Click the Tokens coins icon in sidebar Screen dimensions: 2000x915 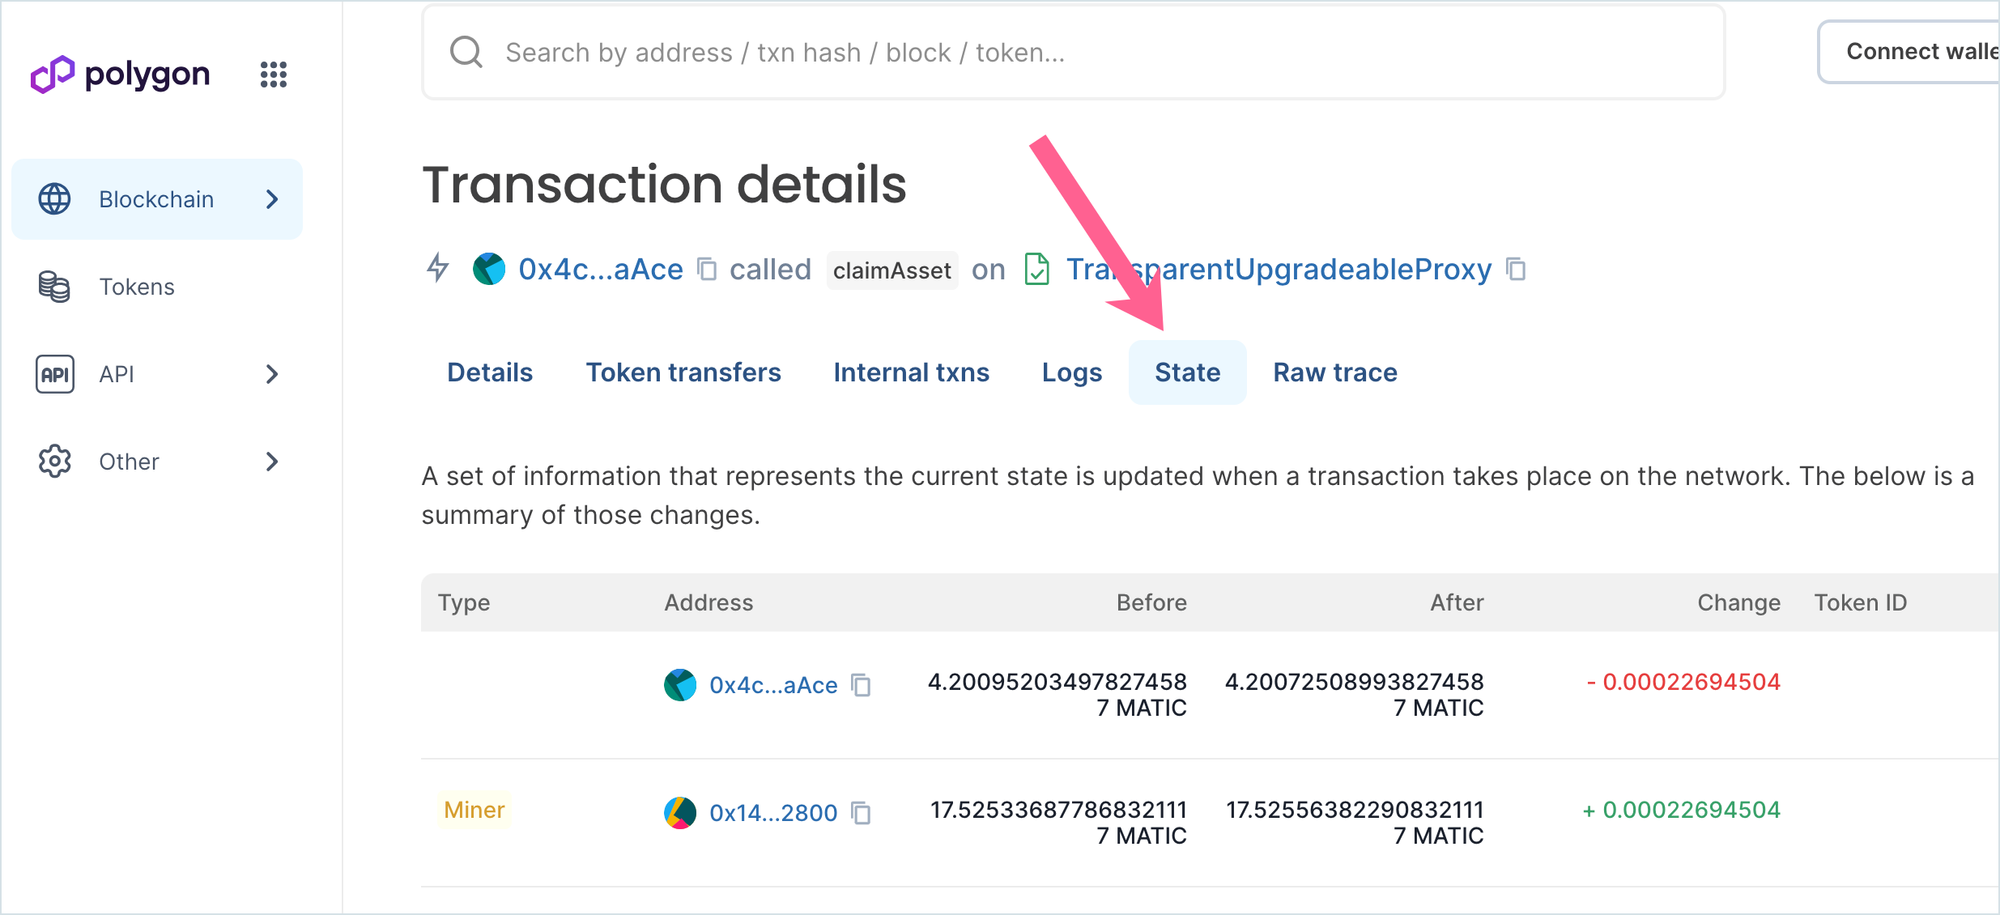[x=54, y=287]
